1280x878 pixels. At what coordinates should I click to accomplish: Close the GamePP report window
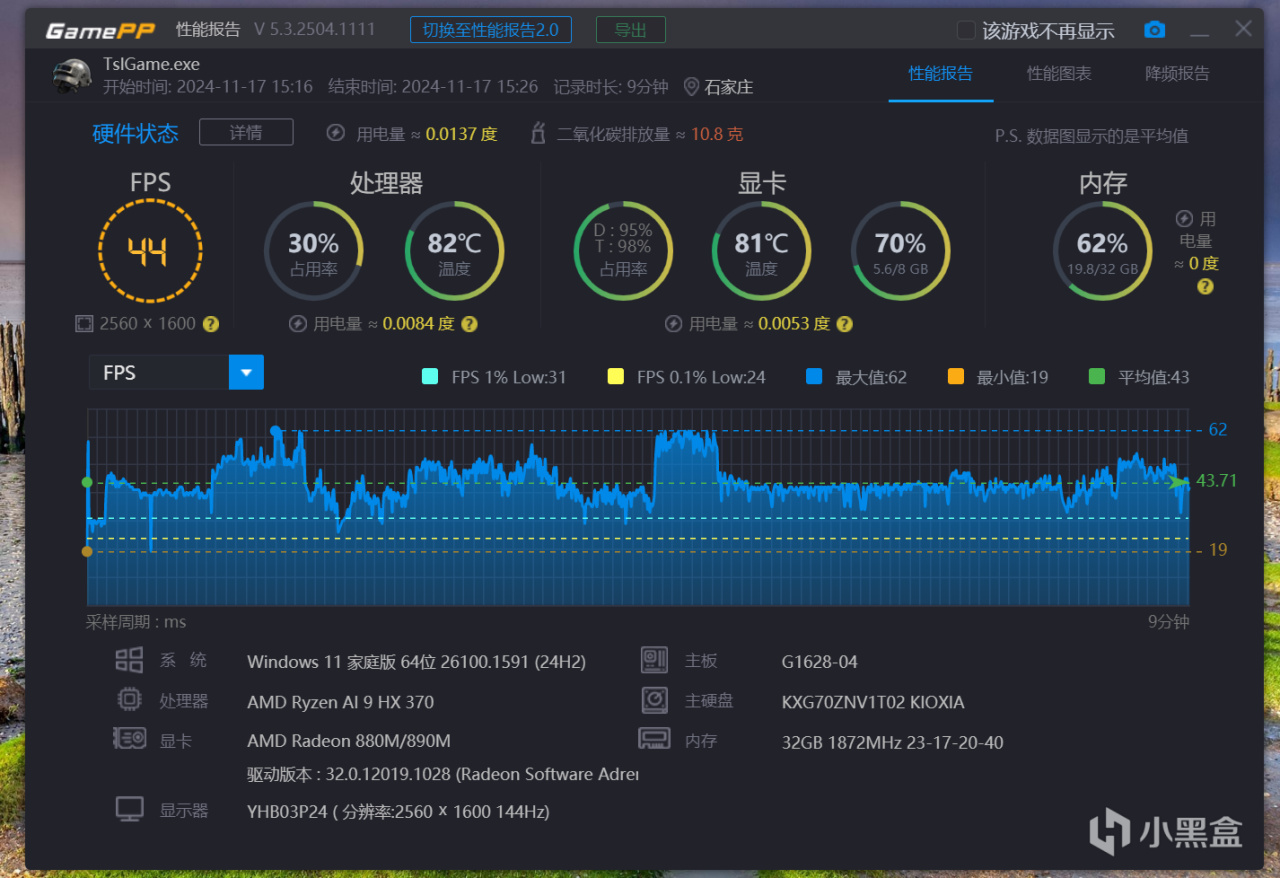click(x=1243, y=29)
